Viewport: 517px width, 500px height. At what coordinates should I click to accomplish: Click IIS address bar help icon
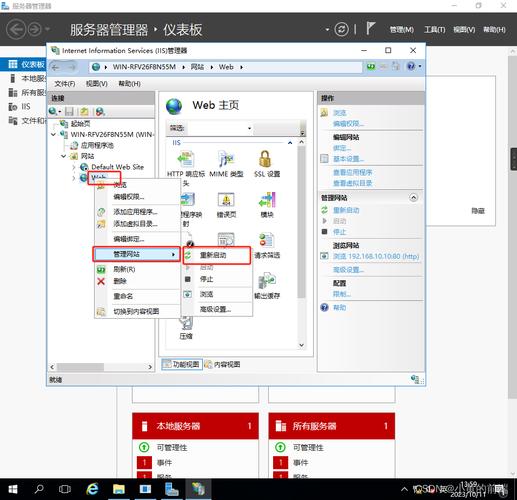[x=411, y=66]
